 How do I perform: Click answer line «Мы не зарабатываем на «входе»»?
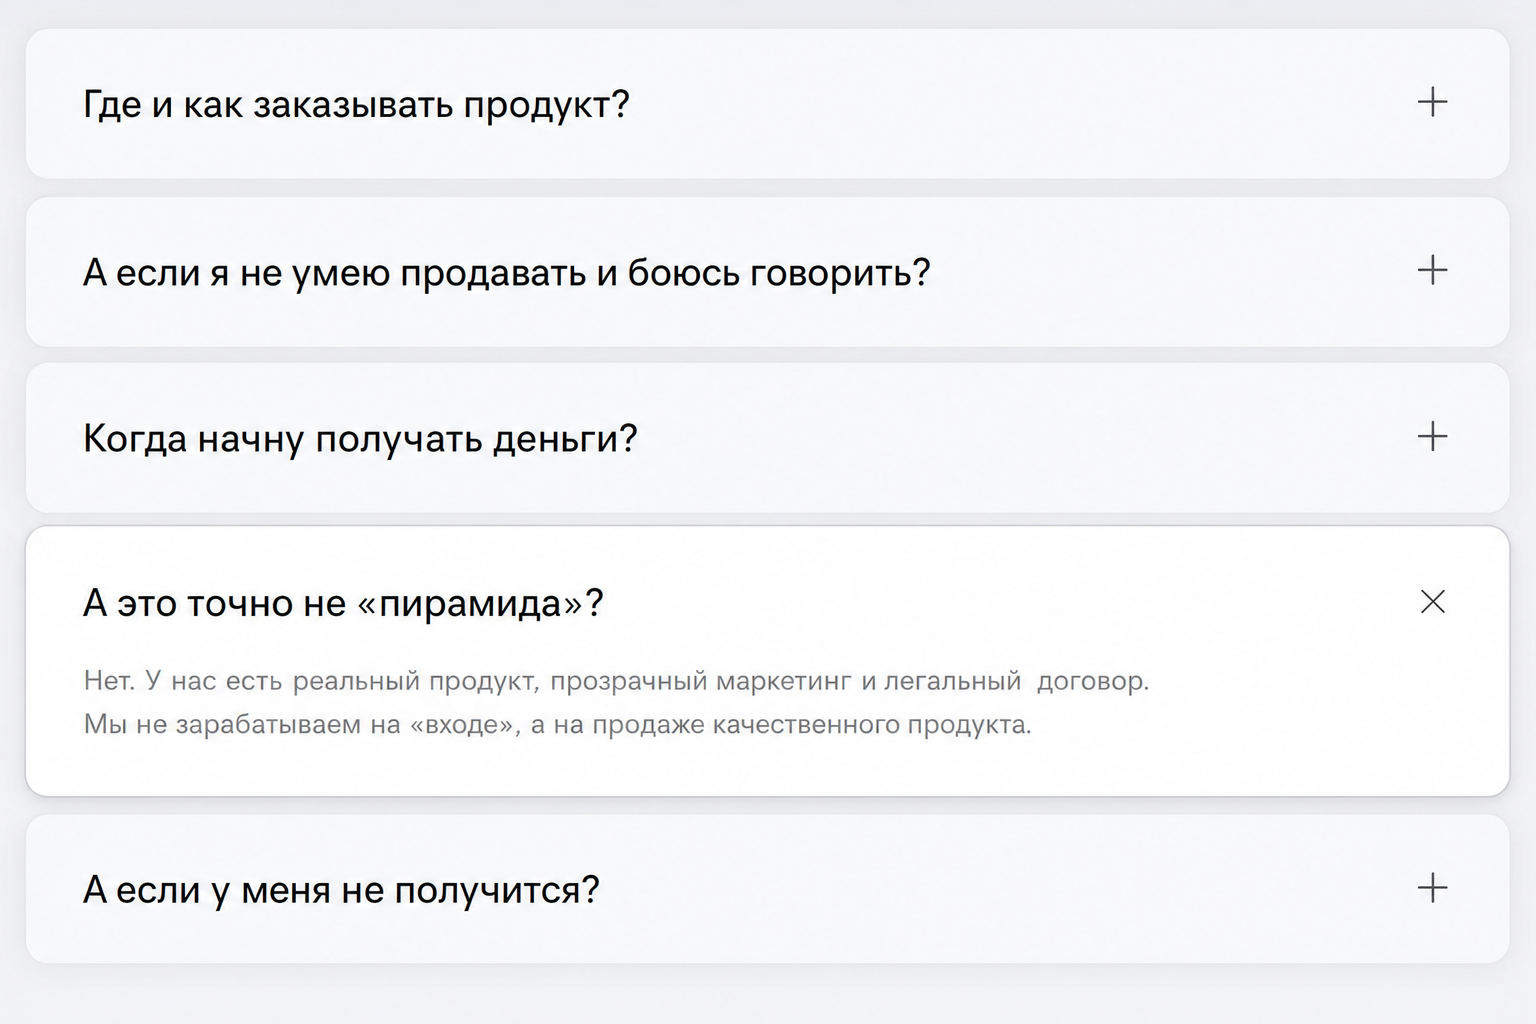click(x=557, y=724)
